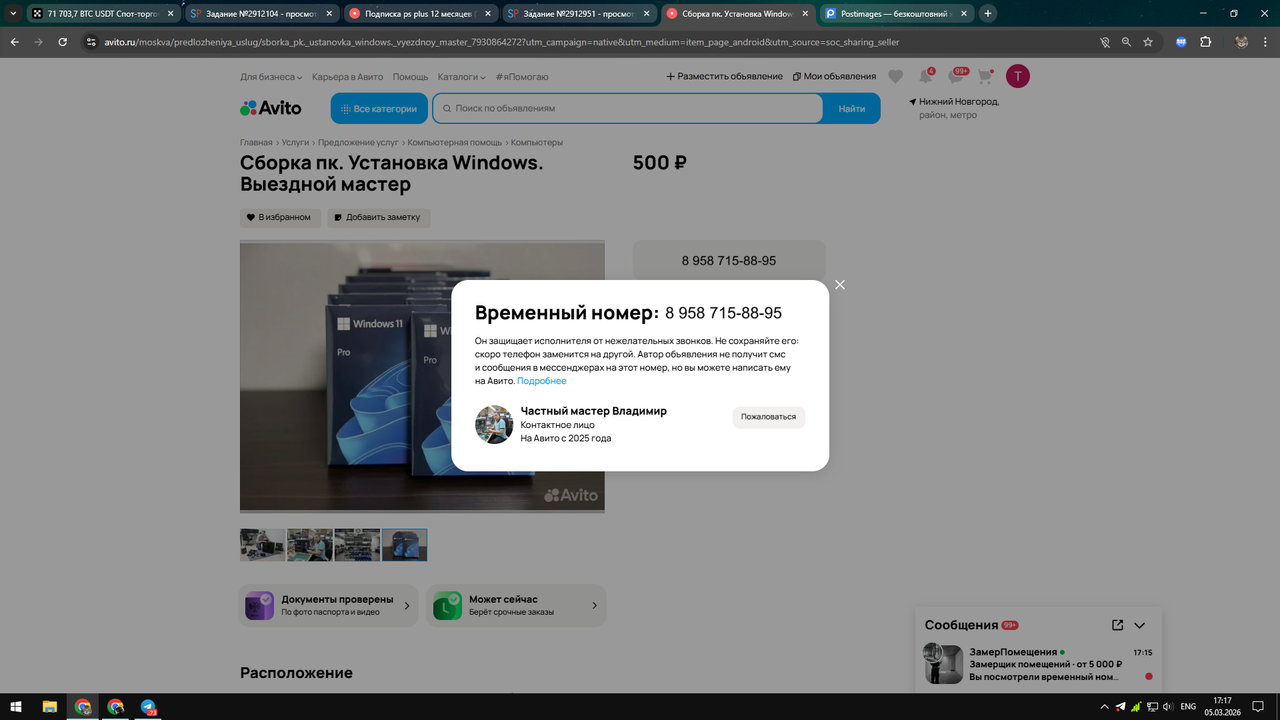Click the phone number button 8 958 715-88-95

[x=729, y=261]
